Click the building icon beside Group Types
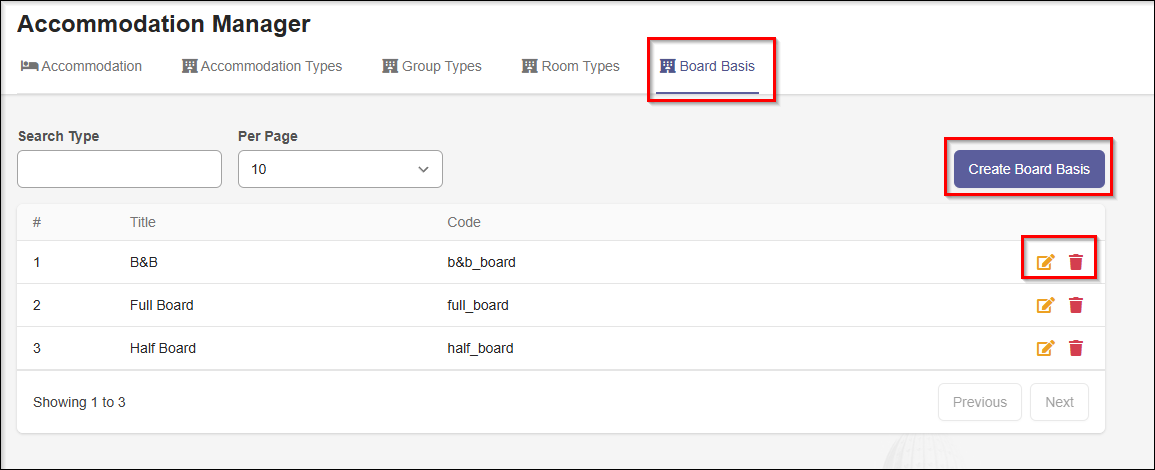 tap(390, 66)
